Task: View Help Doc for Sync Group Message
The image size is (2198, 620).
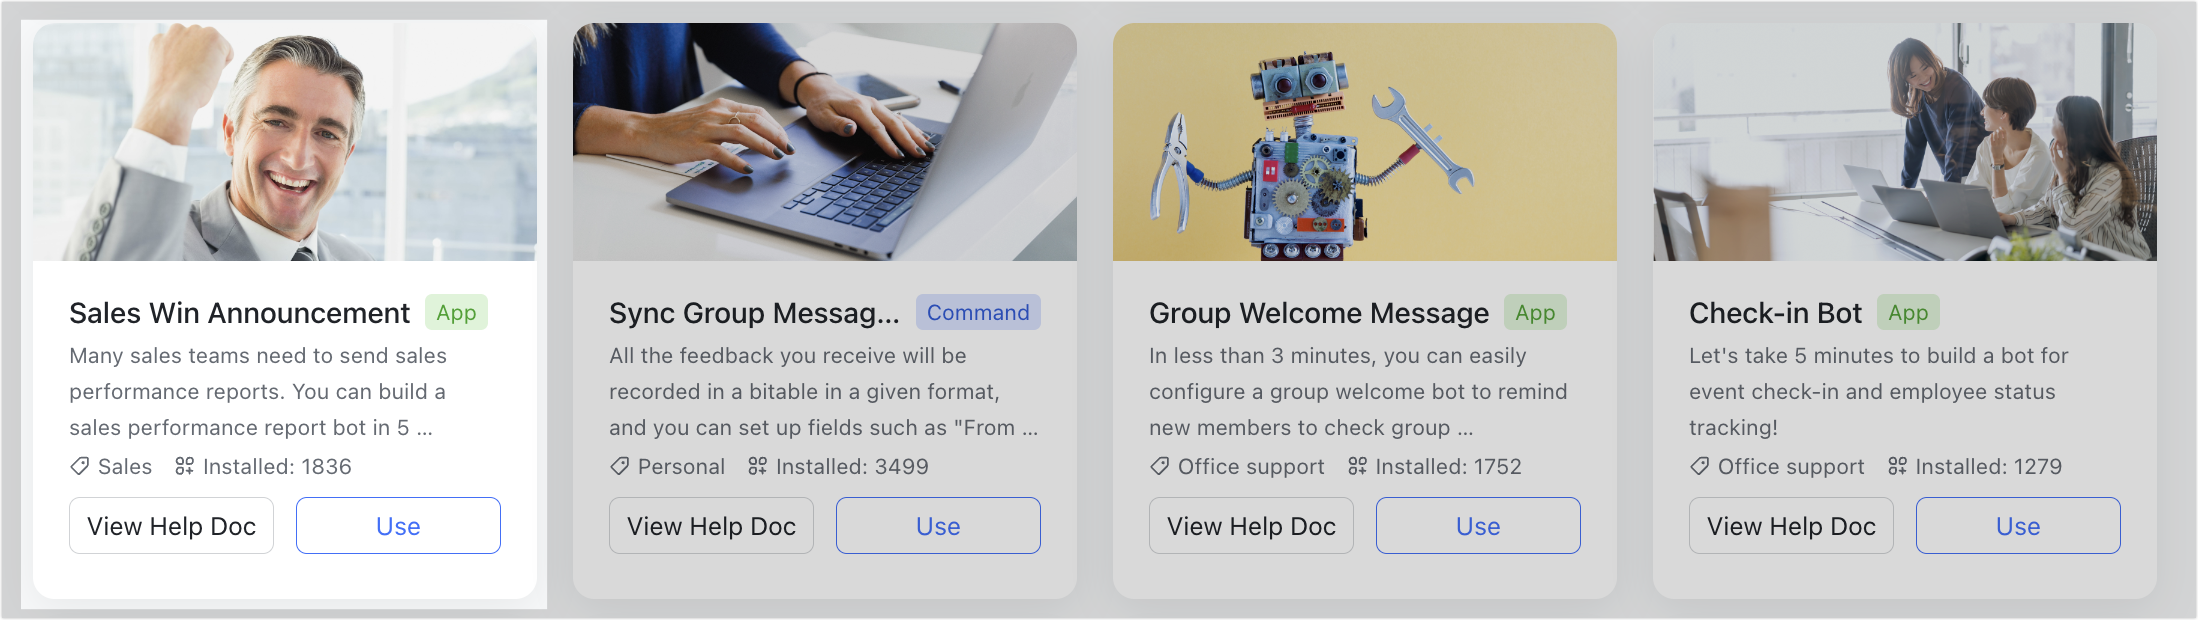Action: tap(711, 526)
